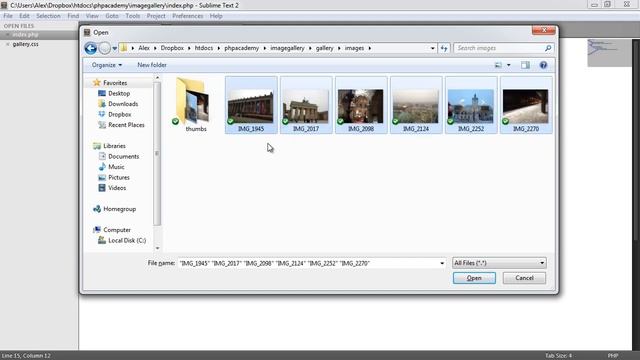
Task: Change view using the view icon
Action: [x=498, y=65]
